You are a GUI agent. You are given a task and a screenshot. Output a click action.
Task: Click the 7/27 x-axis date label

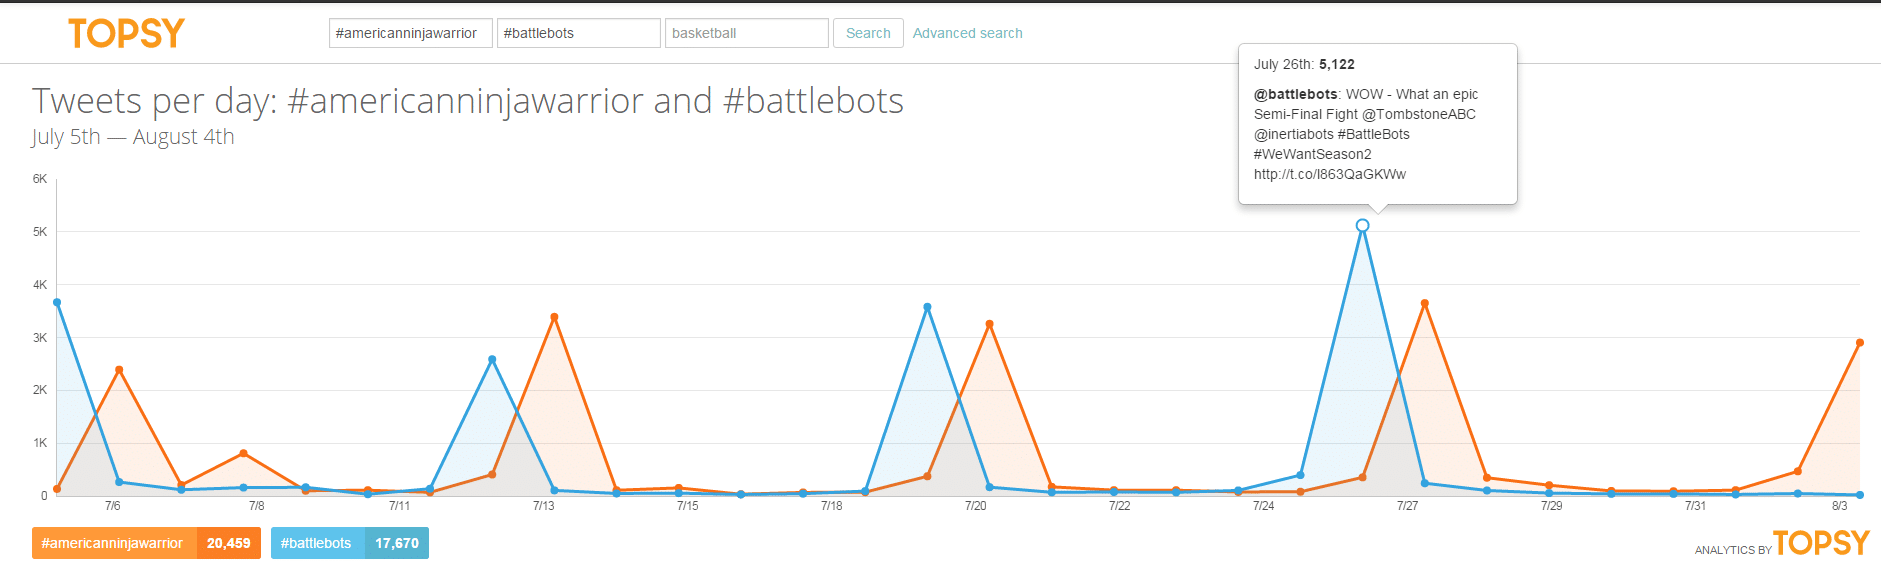tap(1407, 506)
